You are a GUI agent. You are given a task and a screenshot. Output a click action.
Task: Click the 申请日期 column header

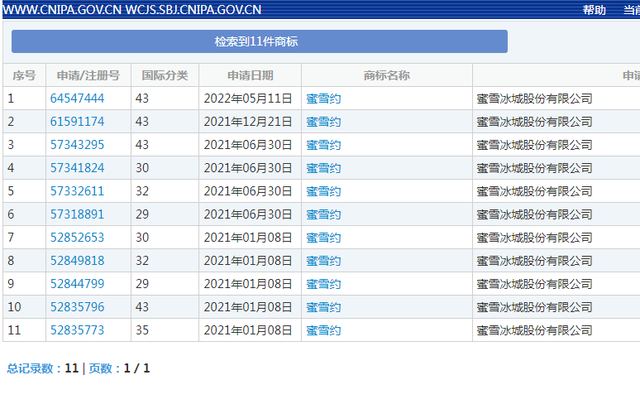(250, 75)
